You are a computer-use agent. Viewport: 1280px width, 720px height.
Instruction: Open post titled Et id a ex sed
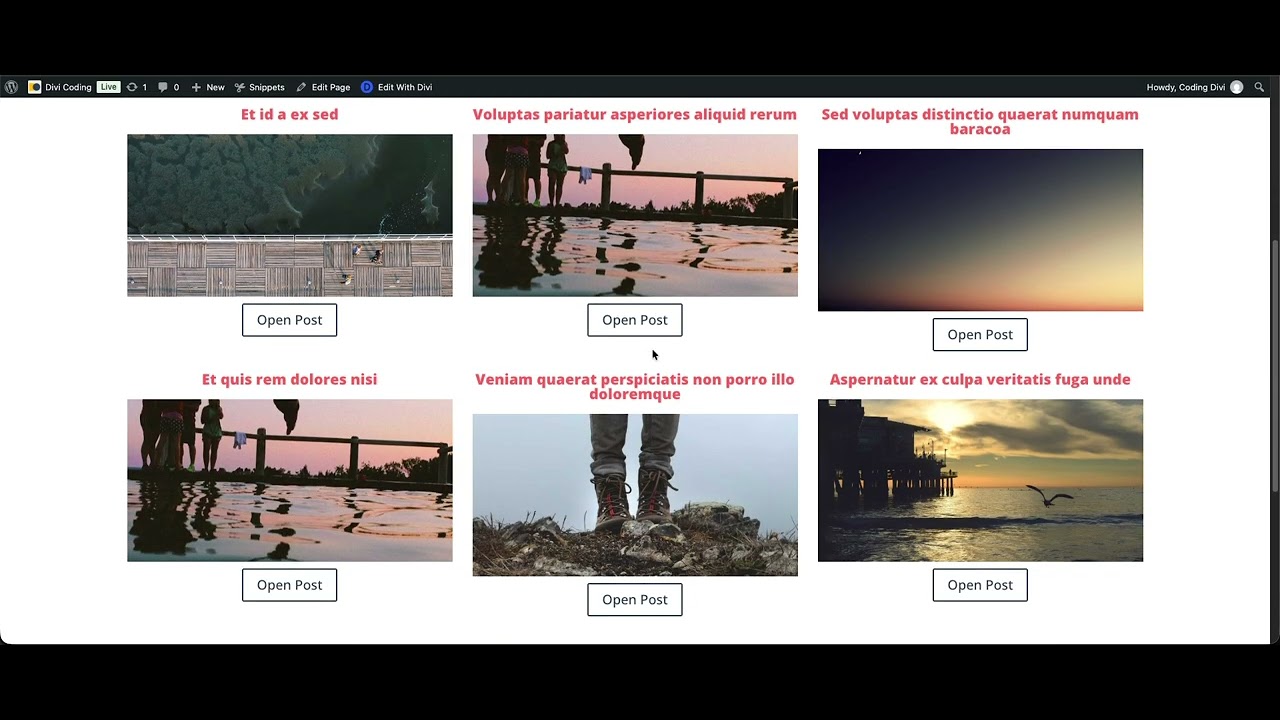pos(289,114)
